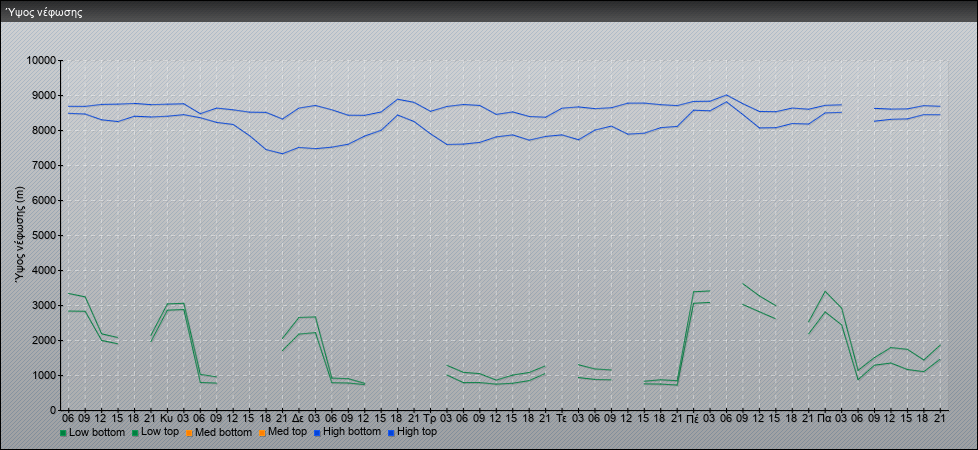Select the 3000 y-axis tick label

(x=44, y=305)
